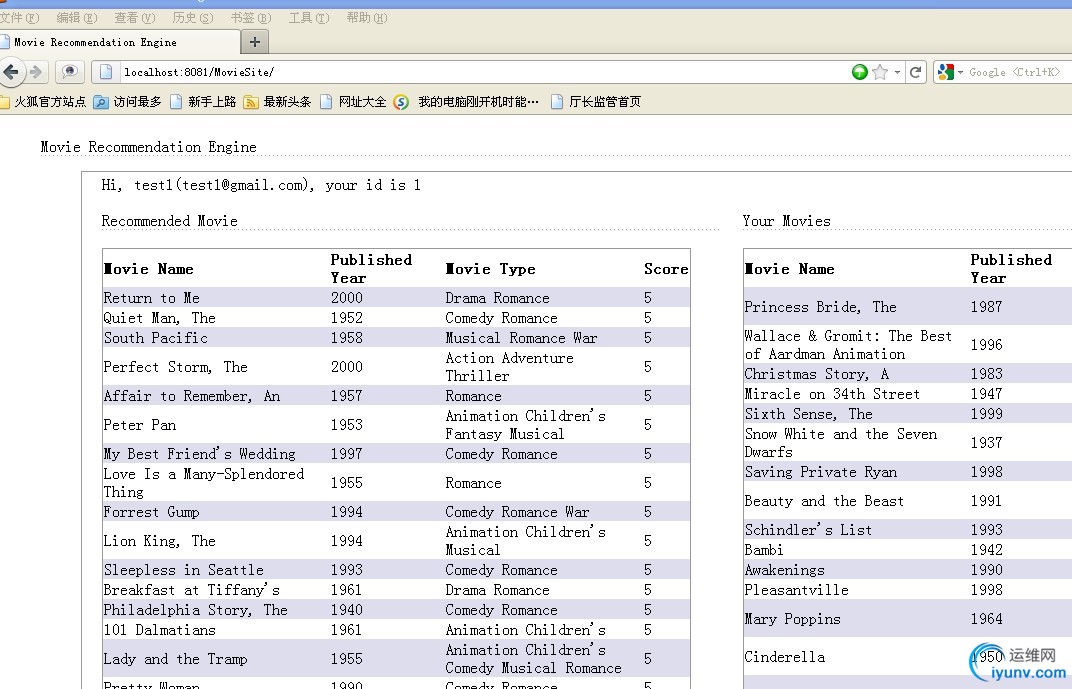The image size is (1072, 689).
Task: Click the Movie Name header in Your Movies table
Action: [x=790, y=269]
